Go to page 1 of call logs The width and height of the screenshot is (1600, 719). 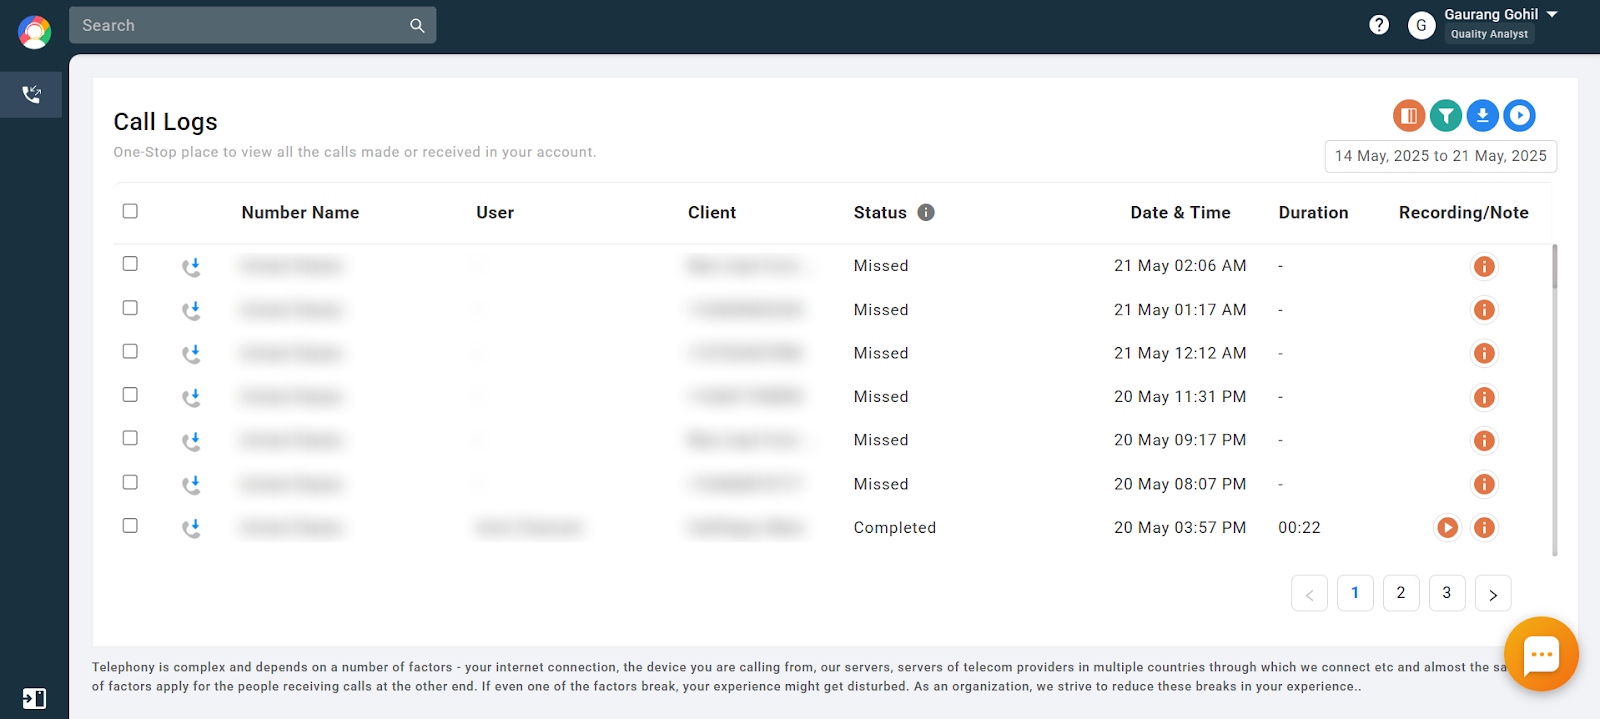coord(1355,593)
